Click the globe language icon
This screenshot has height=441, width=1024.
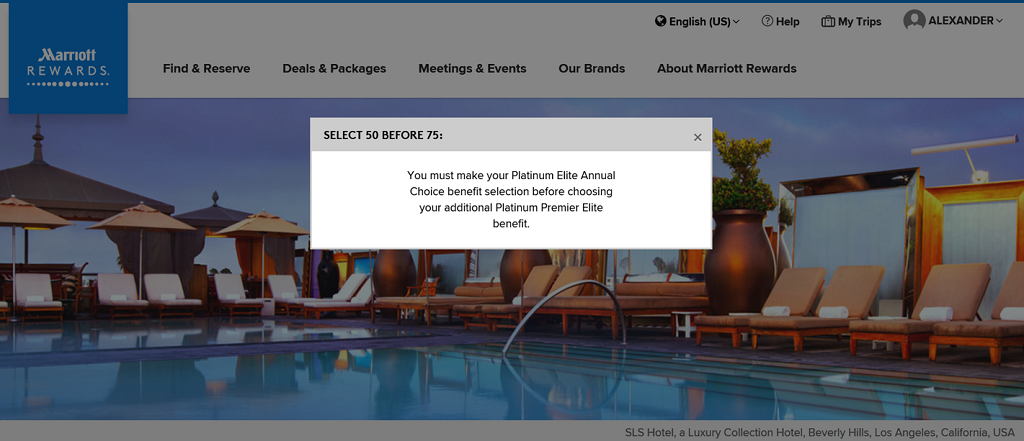pyautogui.click(x=661, y=21)
